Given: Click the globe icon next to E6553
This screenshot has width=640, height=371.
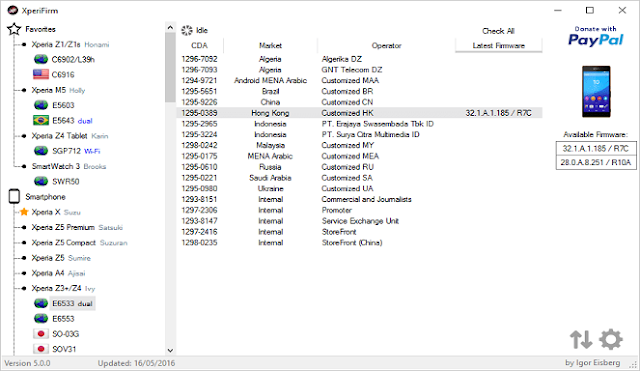Looking at the screenshot, I should 41,319.
